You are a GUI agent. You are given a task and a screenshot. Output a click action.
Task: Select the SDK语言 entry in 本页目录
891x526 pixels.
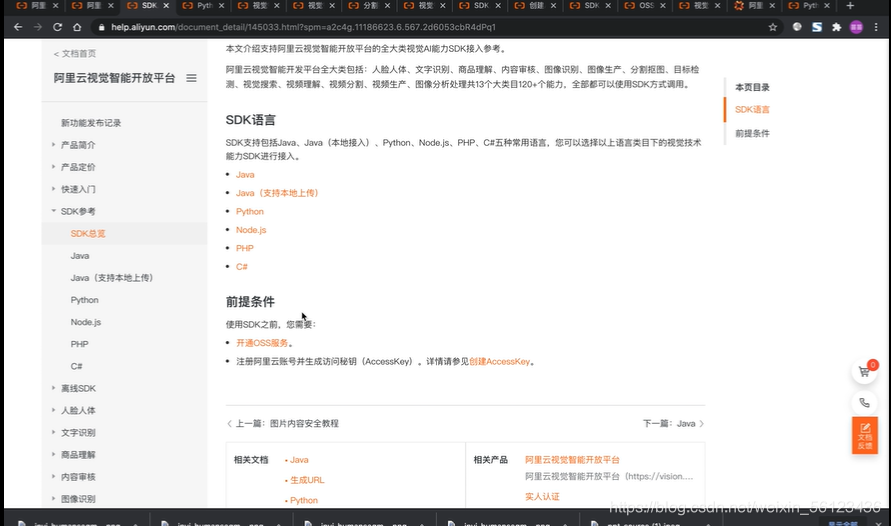[x=752, y=110]
